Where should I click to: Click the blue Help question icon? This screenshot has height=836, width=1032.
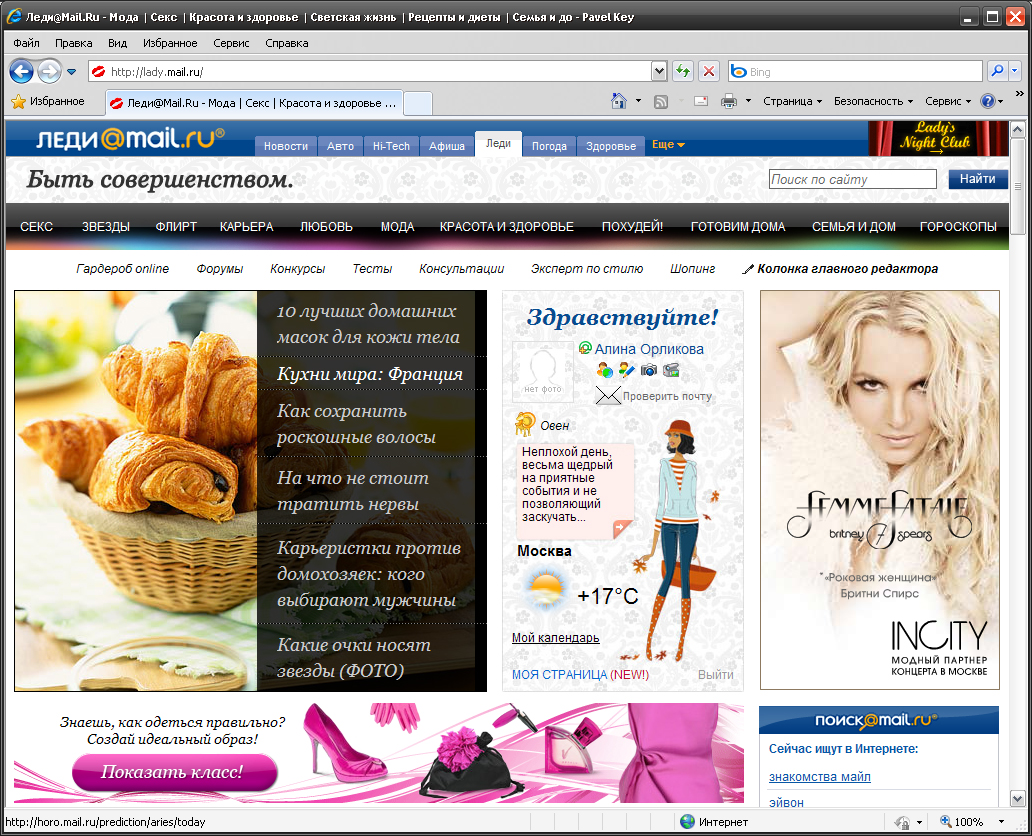click(x=987, y=101)
